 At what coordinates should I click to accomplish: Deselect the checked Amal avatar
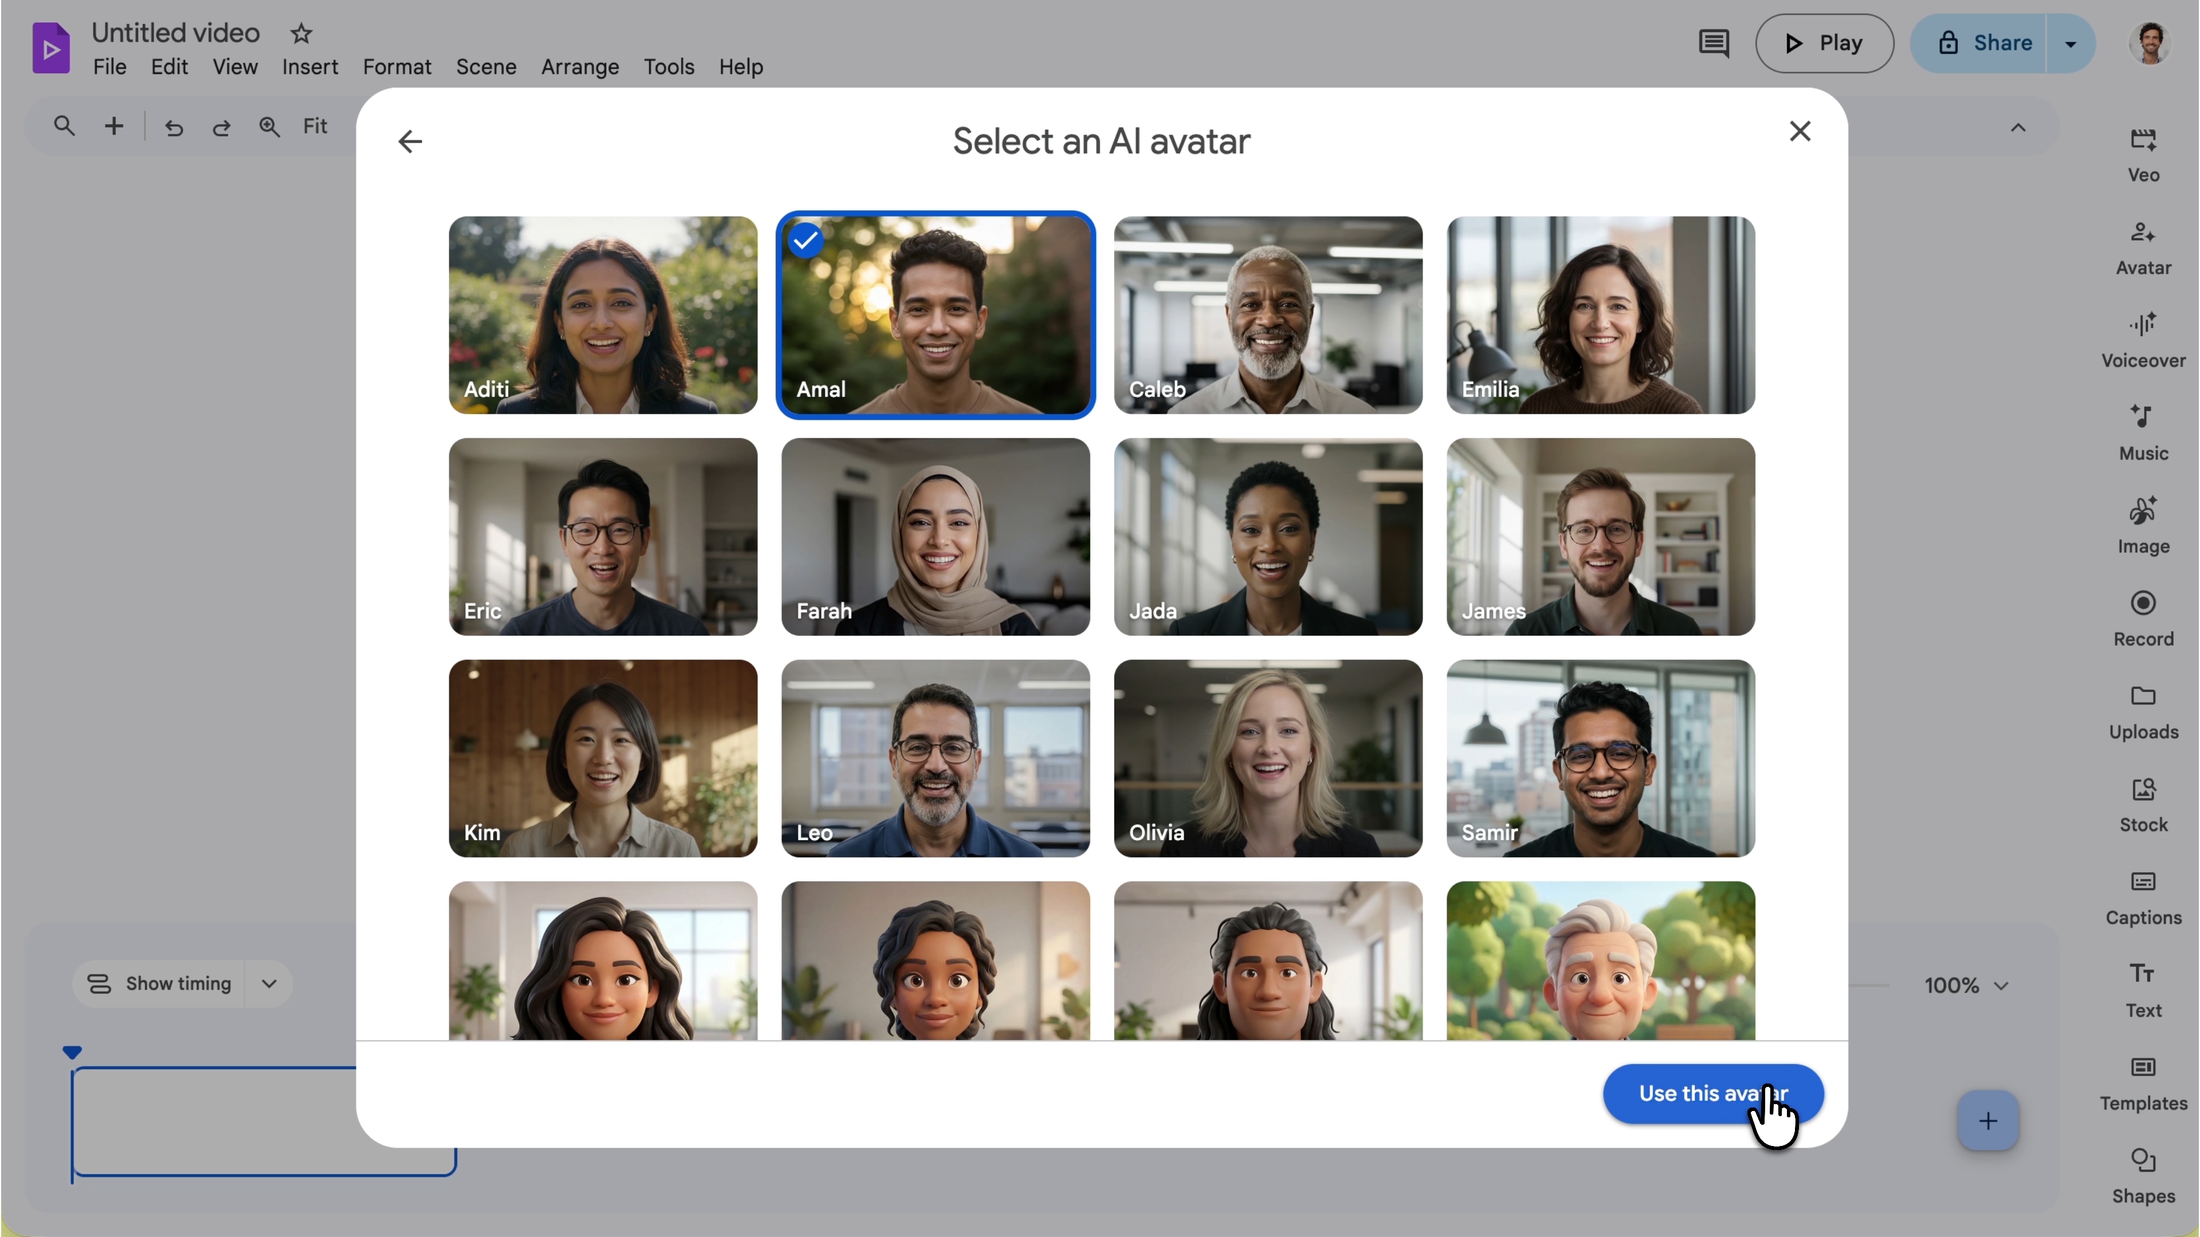click(935, 315)
